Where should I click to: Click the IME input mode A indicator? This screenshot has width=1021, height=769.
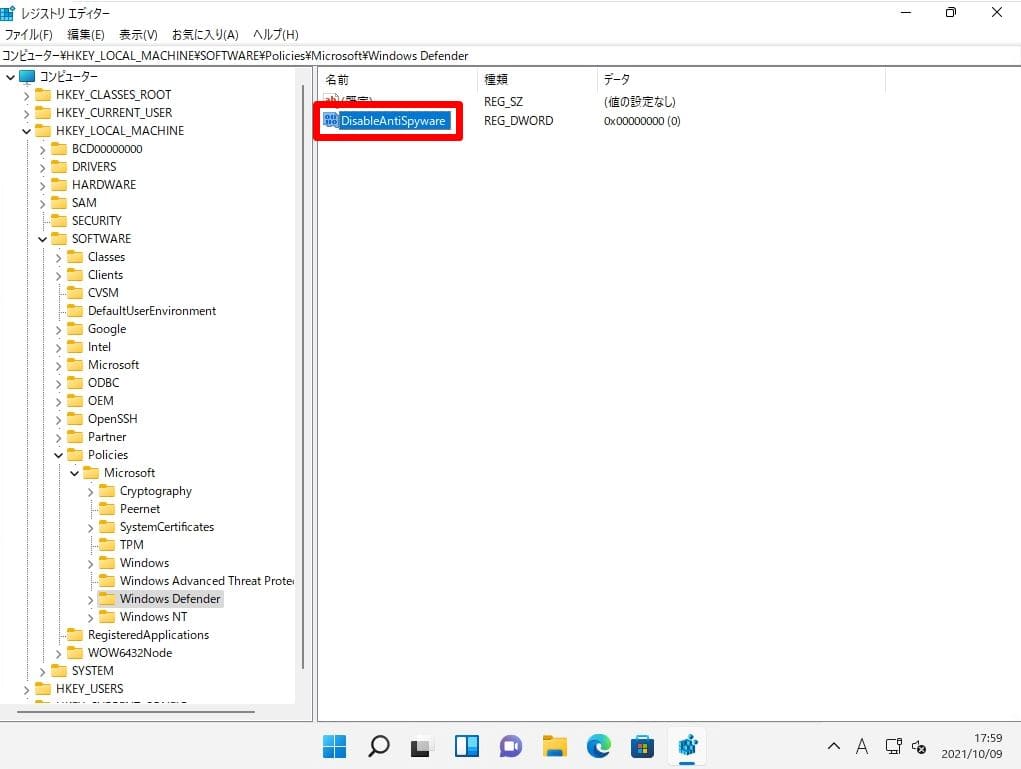862,747
